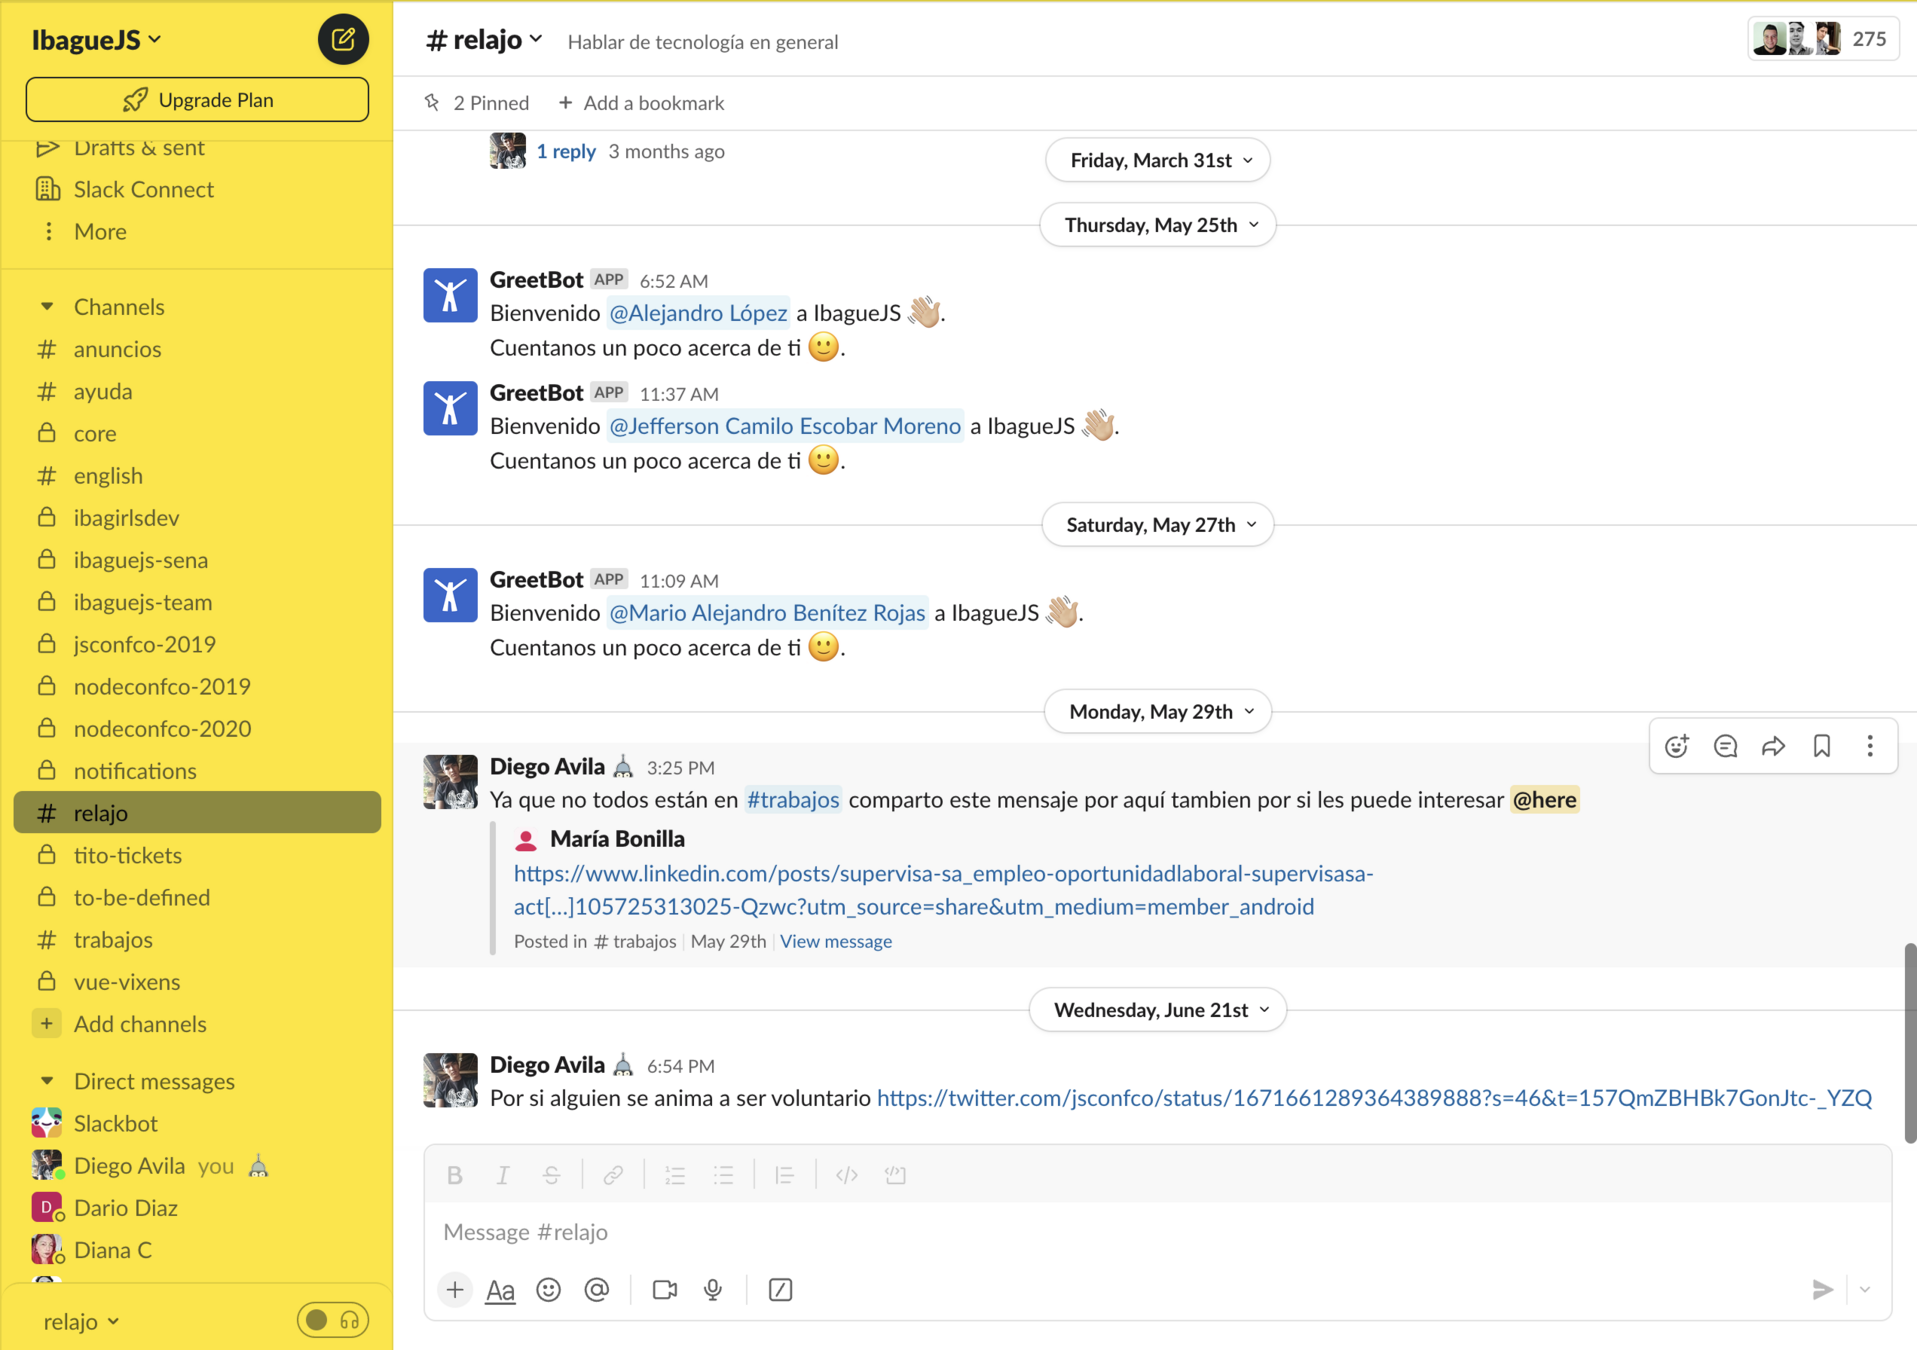Click the record video clip icon
Screen dimensions: 1917x1350
(665, 1290)
